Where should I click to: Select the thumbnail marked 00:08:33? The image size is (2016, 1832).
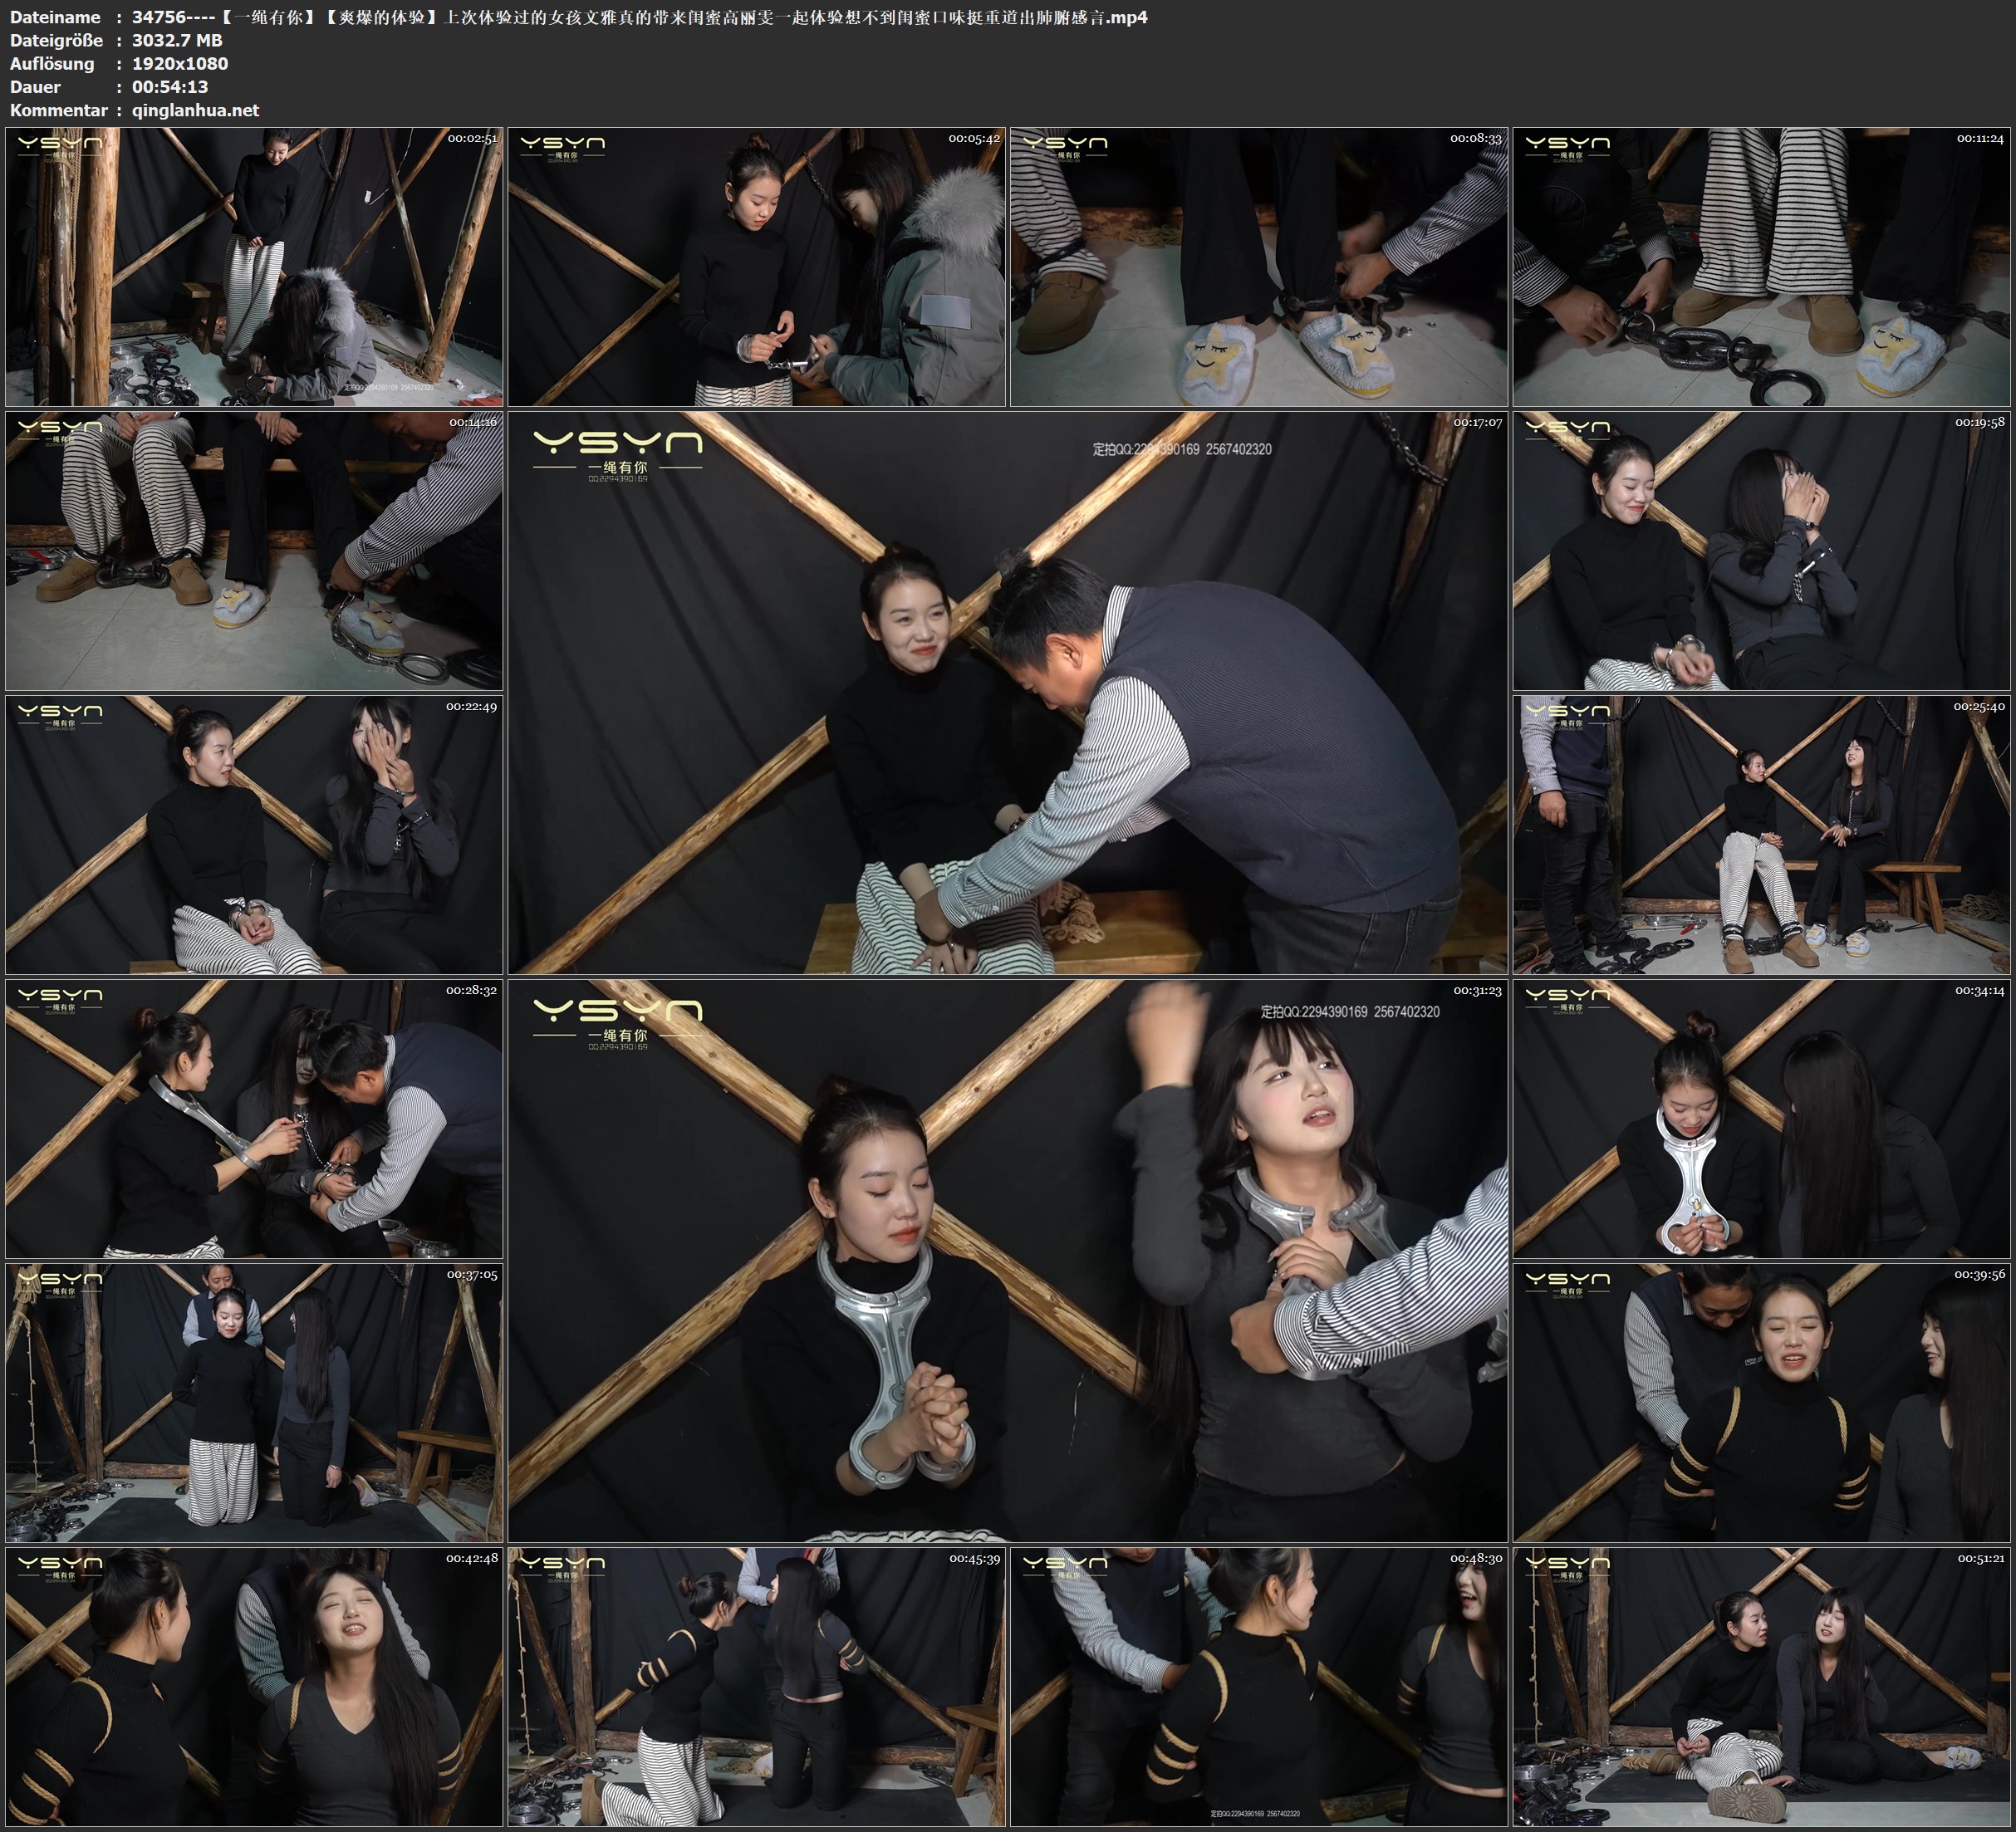pos(1259,266)
